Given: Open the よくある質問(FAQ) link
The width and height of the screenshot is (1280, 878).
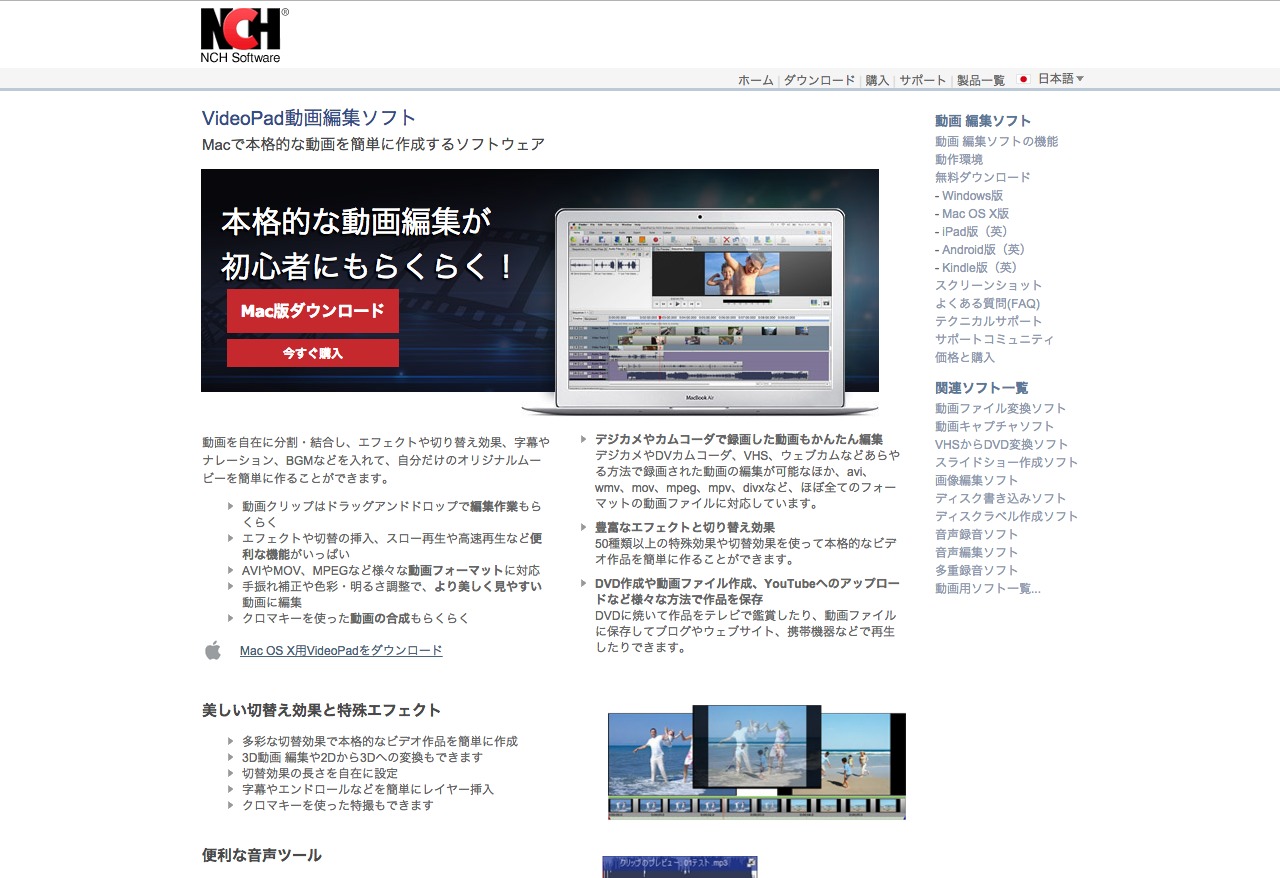Looking at the screenshot, I should [x=987, y=304].
